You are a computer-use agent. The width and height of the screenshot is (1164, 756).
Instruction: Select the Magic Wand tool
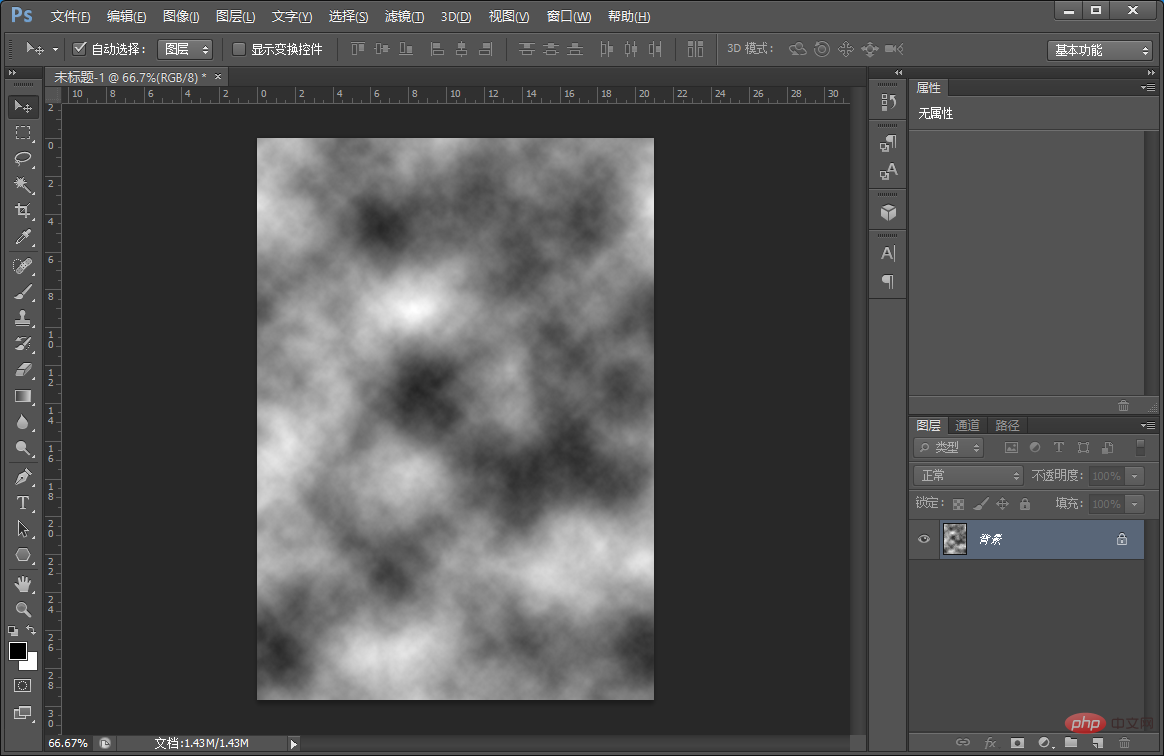click(23, 184)
